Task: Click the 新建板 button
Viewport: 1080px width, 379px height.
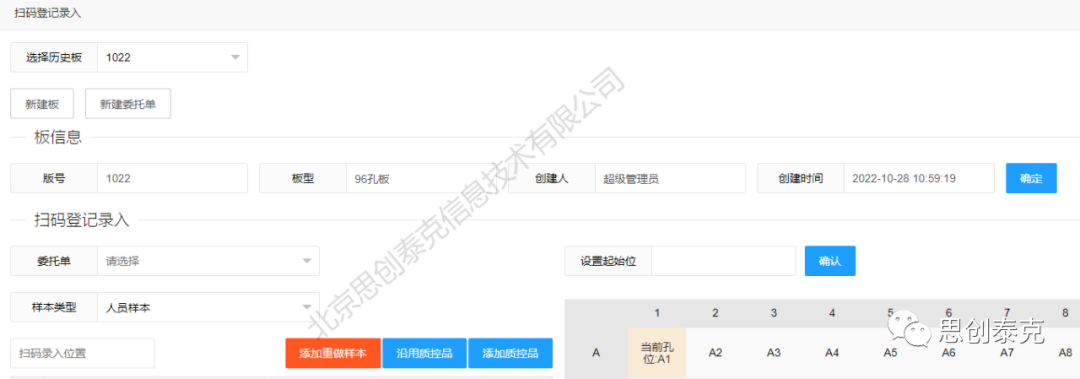Action: 42,104
